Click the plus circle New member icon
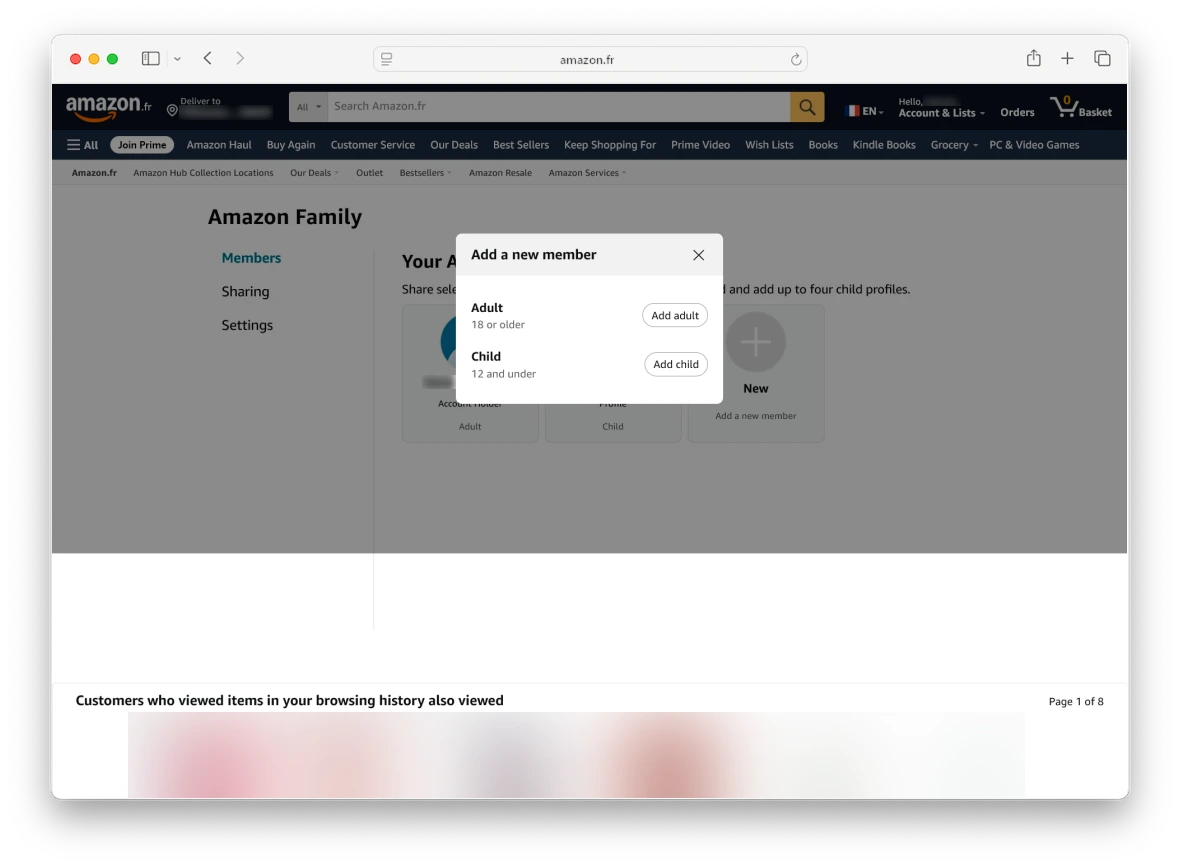This screenshot has height=867, width=1180. click(x=756, y=342)
